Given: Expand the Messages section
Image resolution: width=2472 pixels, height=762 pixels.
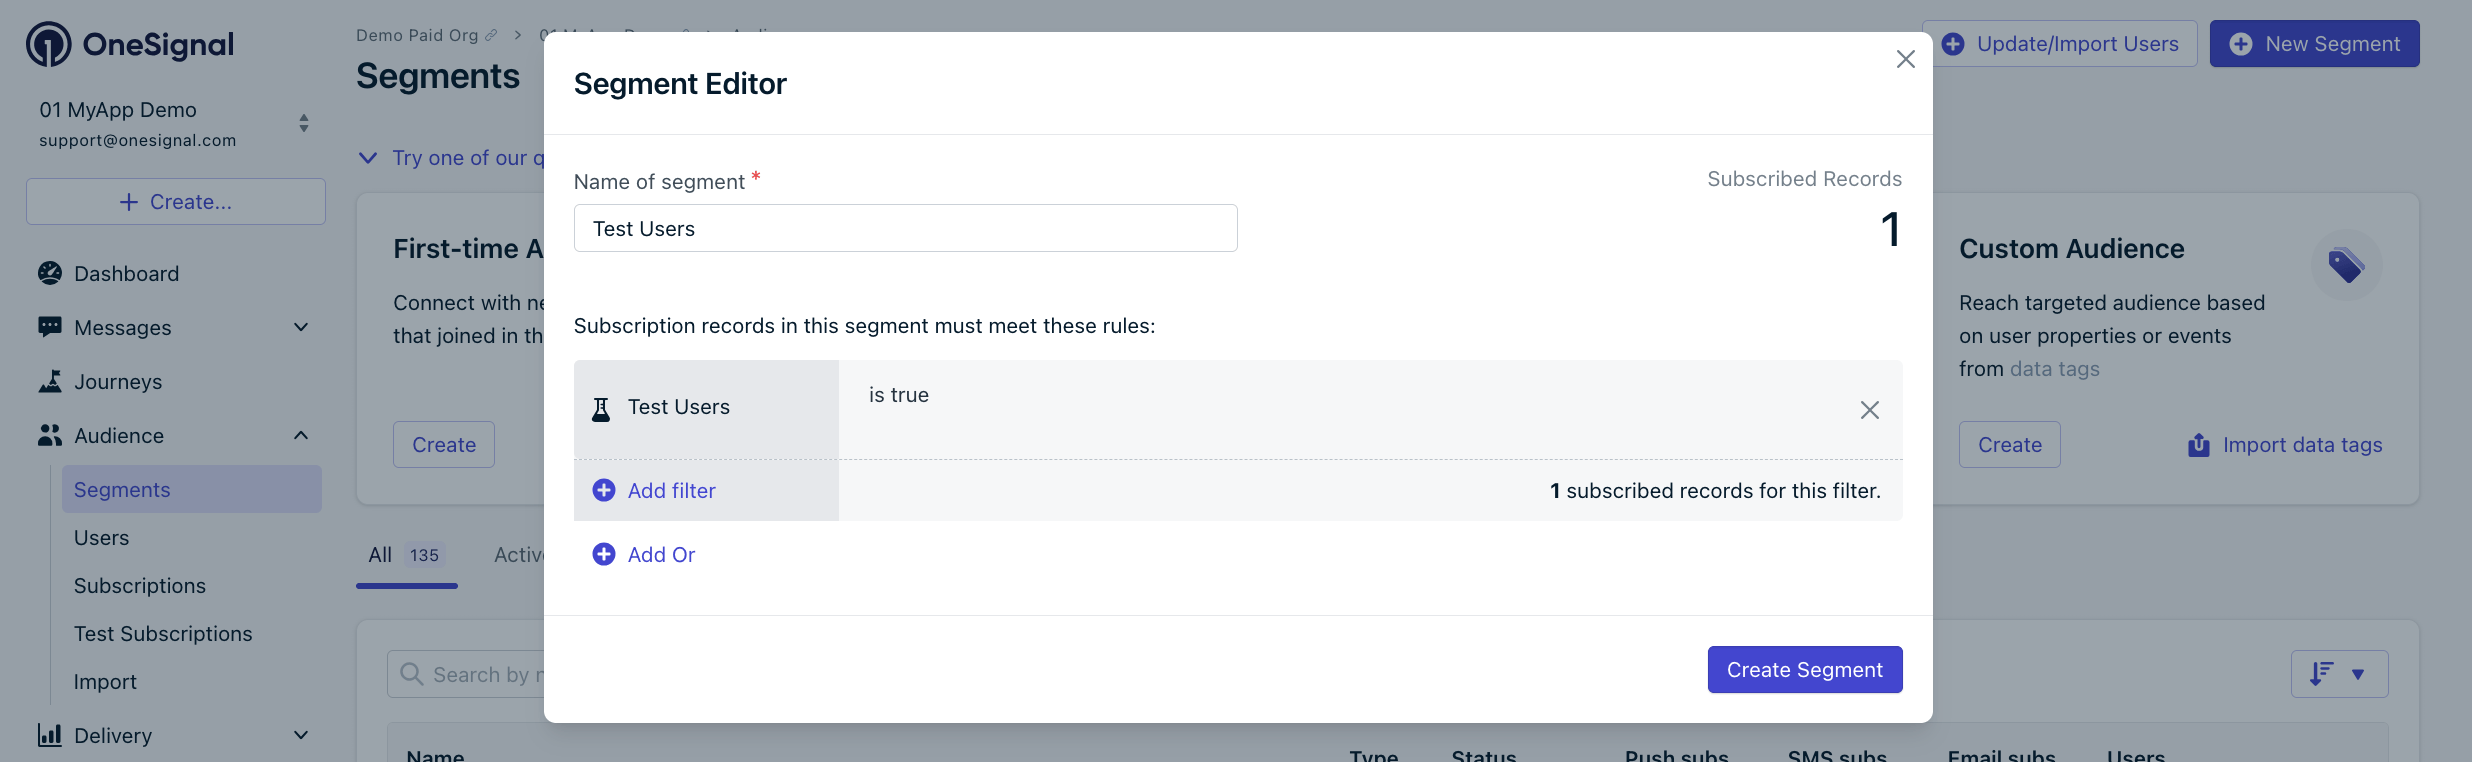Looking at the screenshot, I should [300, 327].
